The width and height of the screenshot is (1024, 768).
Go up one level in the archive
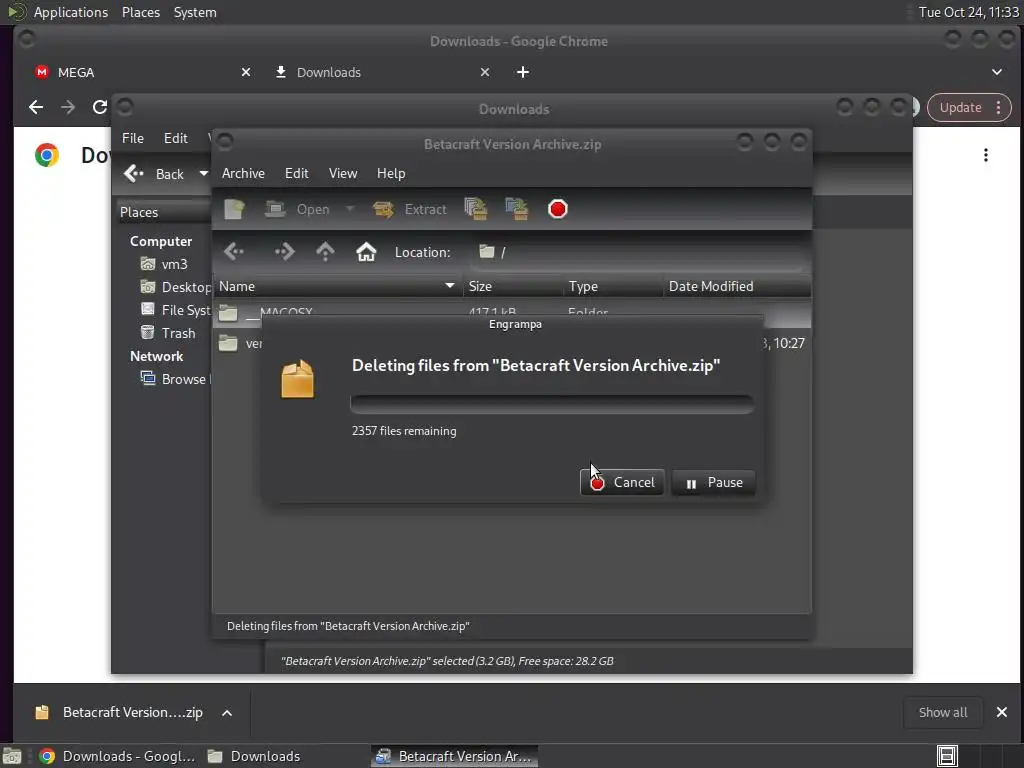tap(325, 252)
